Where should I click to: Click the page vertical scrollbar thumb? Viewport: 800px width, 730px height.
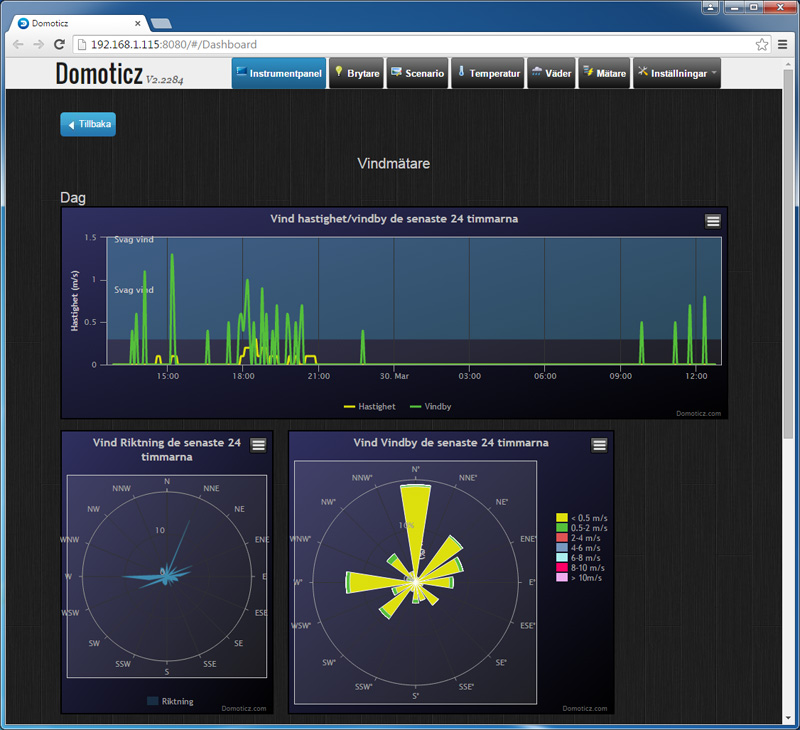(788, 253)
